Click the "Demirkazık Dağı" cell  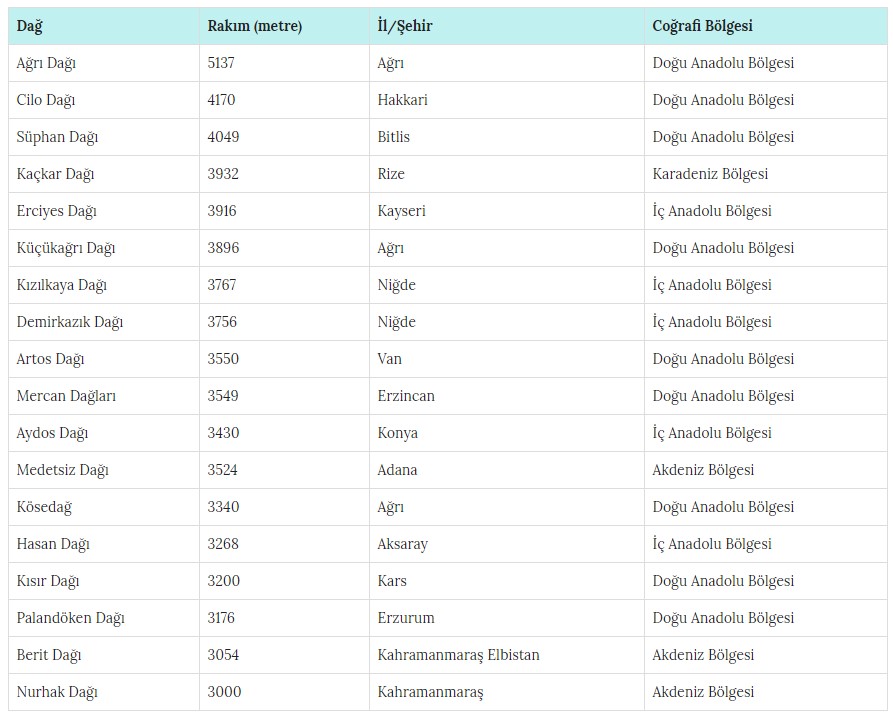(x=70, y=322)
